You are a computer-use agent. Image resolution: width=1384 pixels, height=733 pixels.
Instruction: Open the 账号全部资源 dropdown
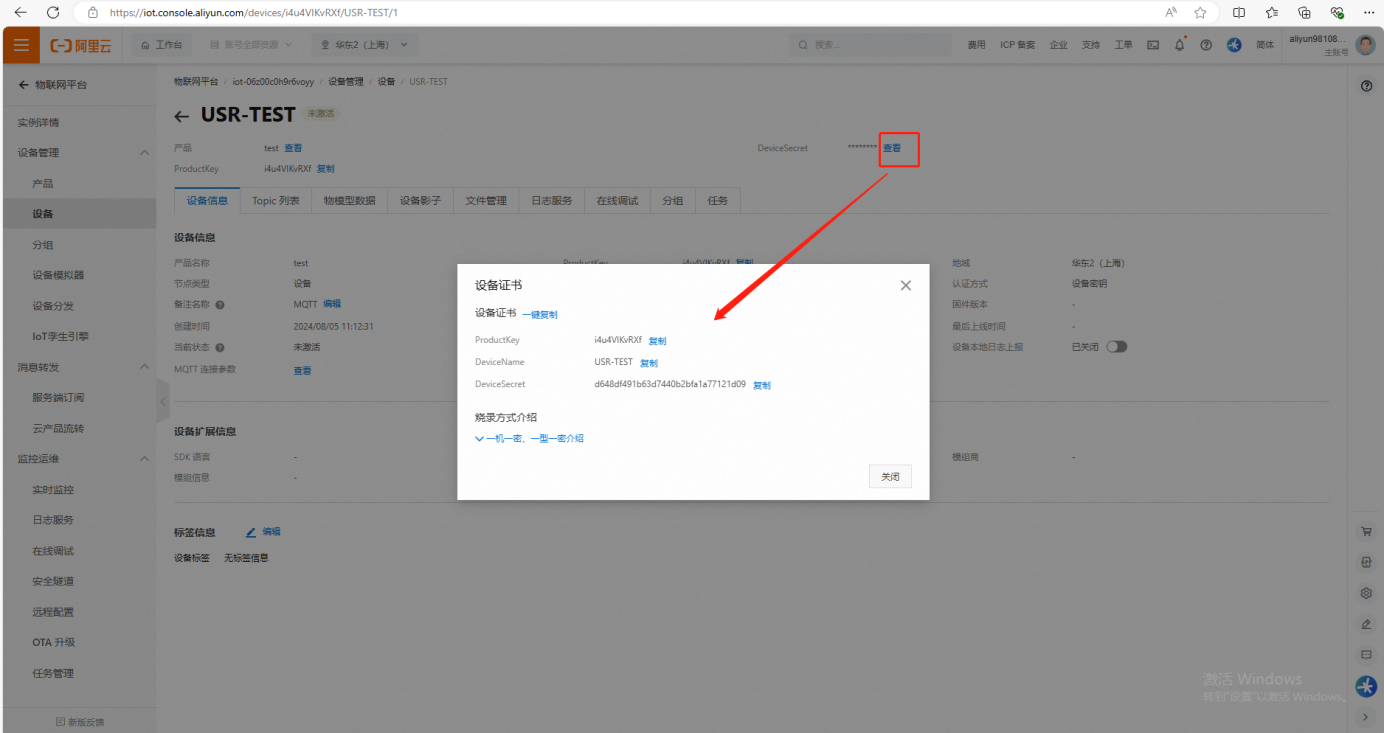pyautogui.click(x=252, y=45)
